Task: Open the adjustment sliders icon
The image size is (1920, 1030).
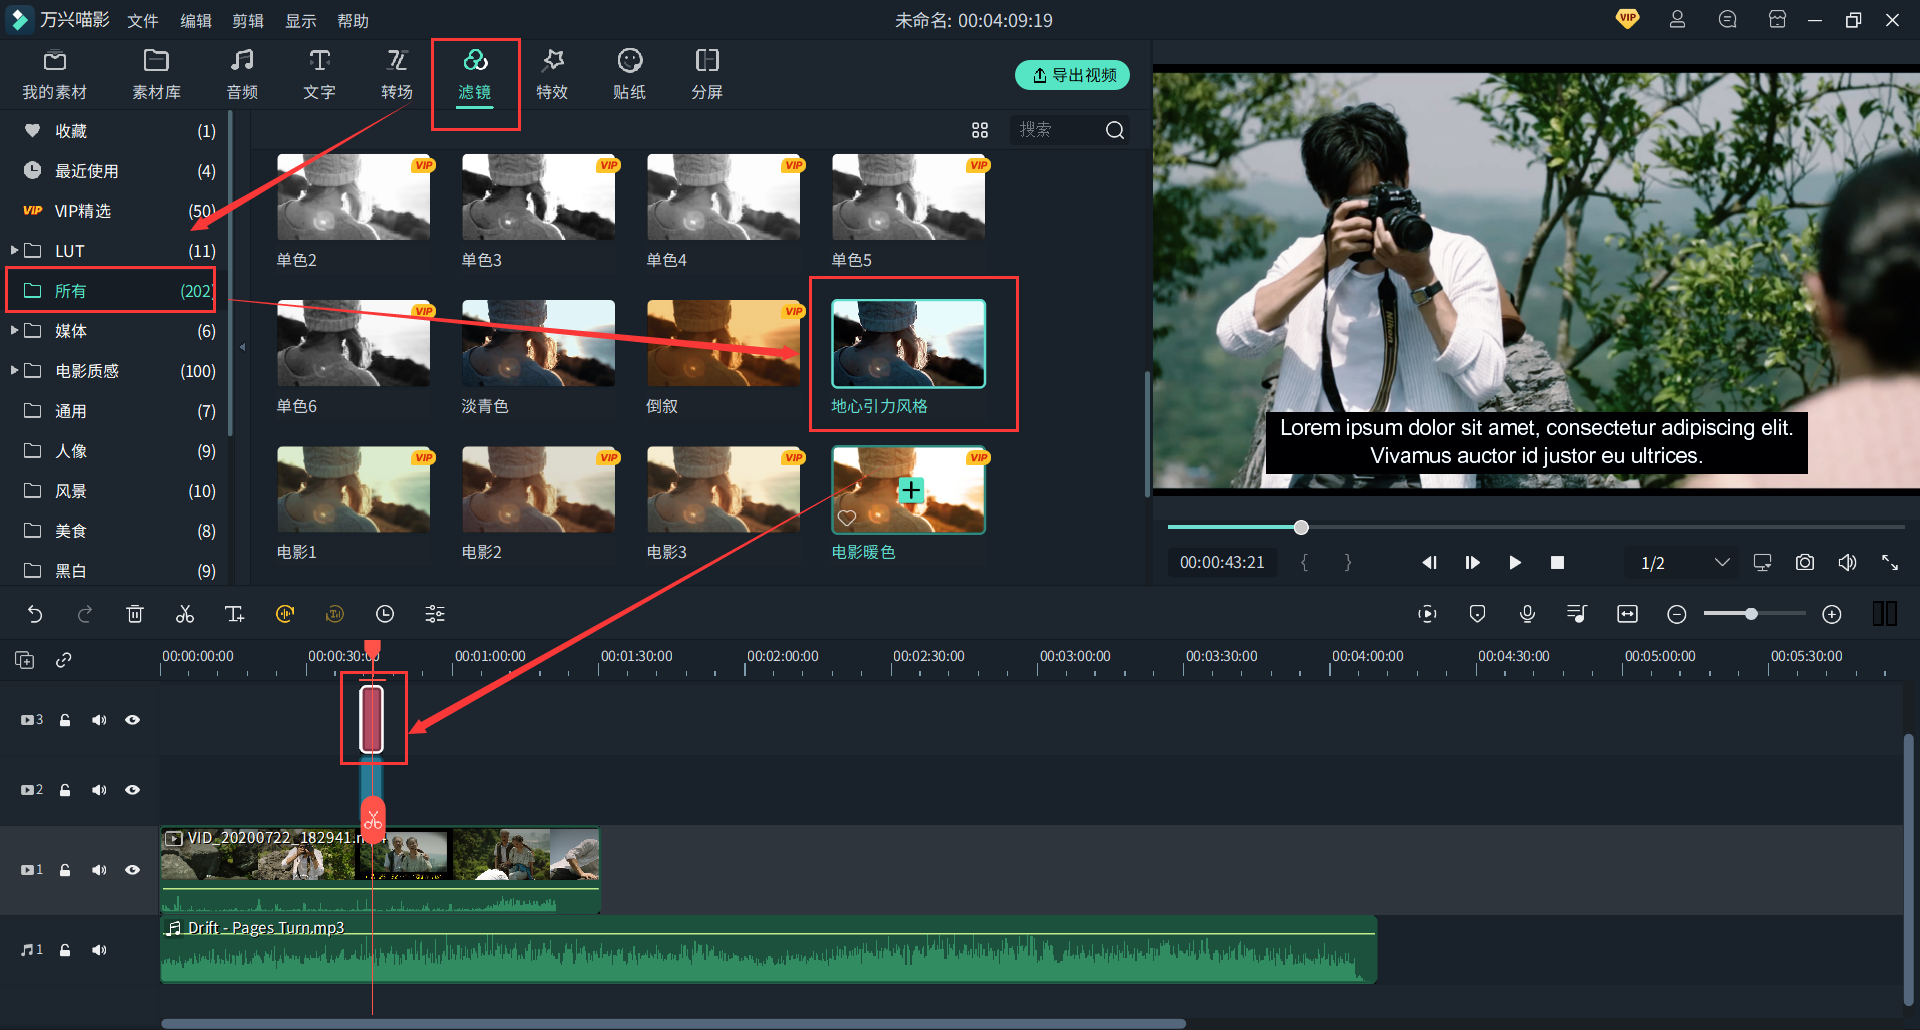Action: click(435, 614)
